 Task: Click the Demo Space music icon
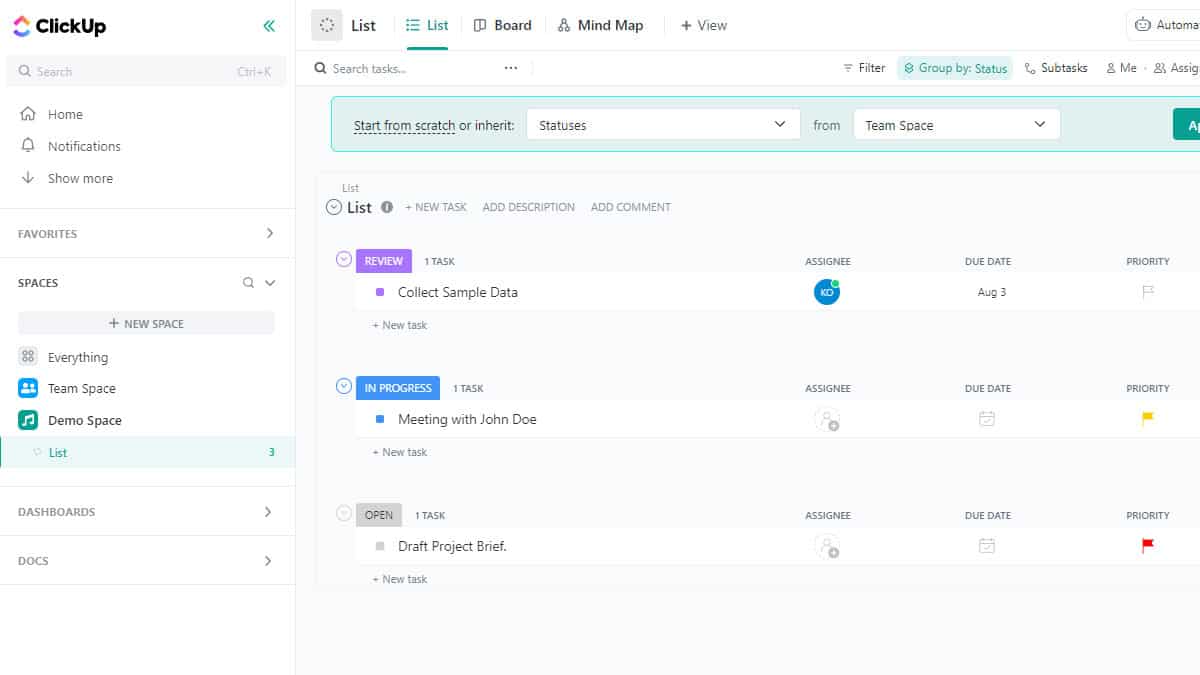coord(28,420)
